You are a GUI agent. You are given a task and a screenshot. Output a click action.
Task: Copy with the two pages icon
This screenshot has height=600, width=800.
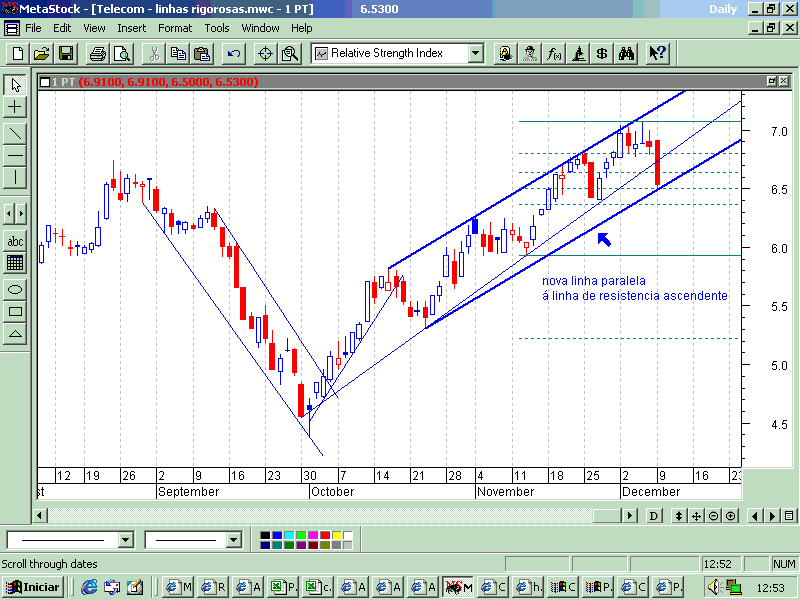[178, 54]
